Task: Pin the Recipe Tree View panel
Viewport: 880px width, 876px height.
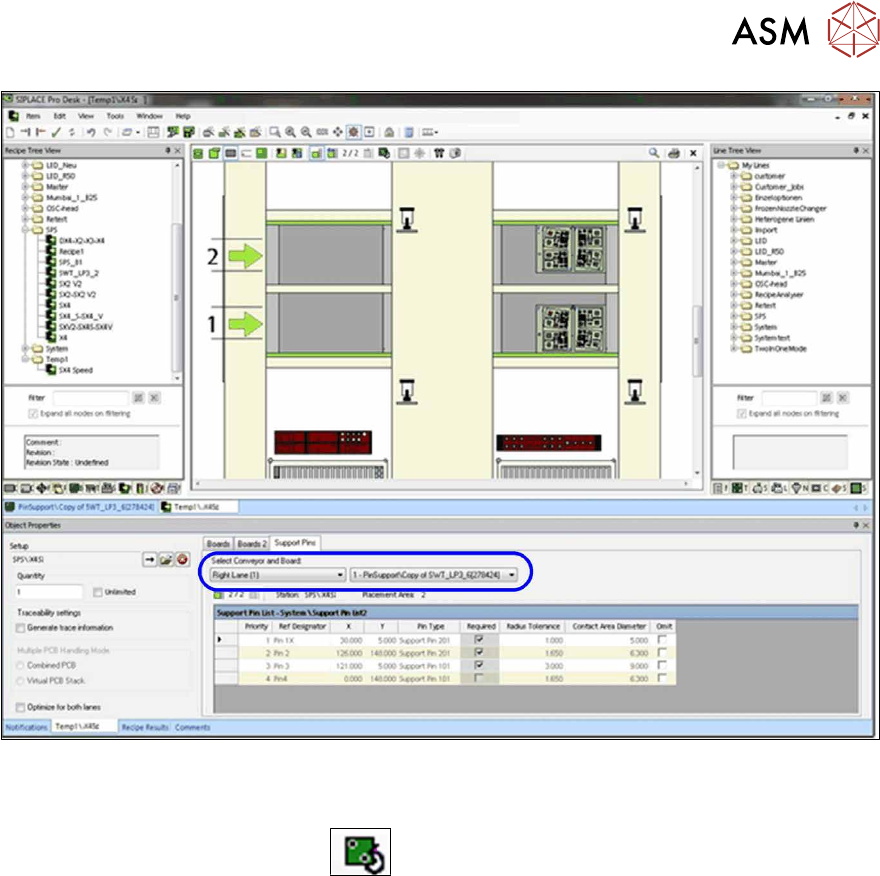Action: coord(168,150)
